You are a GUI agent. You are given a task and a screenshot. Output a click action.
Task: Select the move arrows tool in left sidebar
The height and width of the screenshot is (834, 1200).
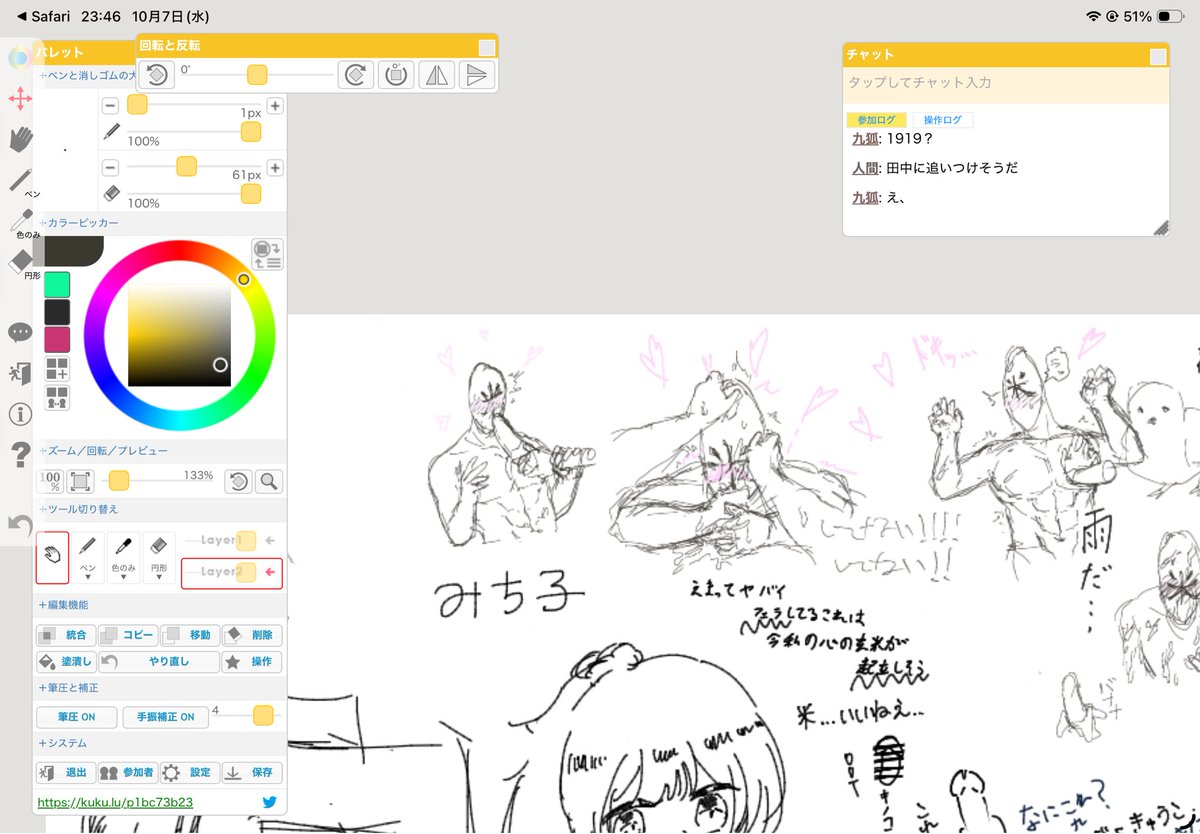[x=20, y=98]
